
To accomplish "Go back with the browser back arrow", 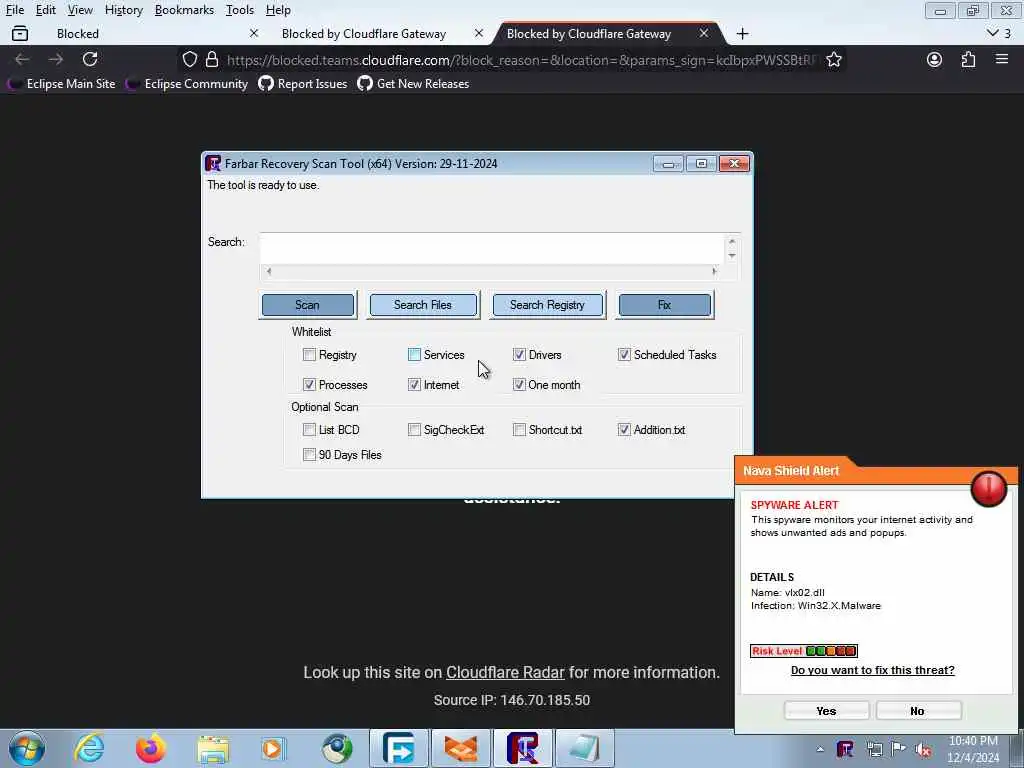I will point(22,59).
